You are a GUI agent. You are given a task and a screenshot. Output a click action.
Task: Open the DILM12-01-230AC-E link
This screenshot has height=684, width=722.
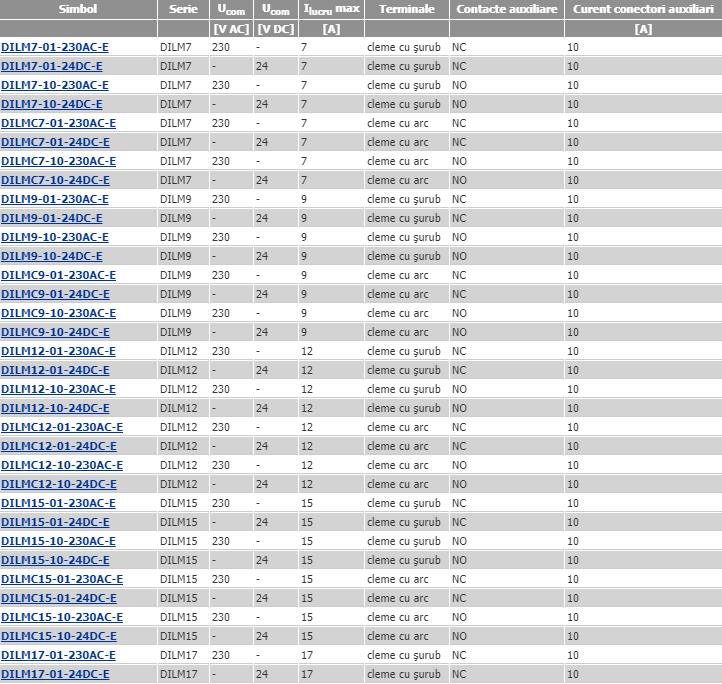pos(58,351)
